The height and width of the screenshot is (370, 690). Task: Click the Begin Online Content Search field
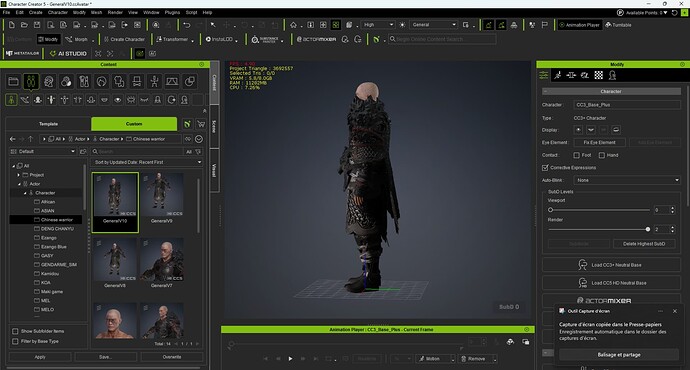click(442, 39)
